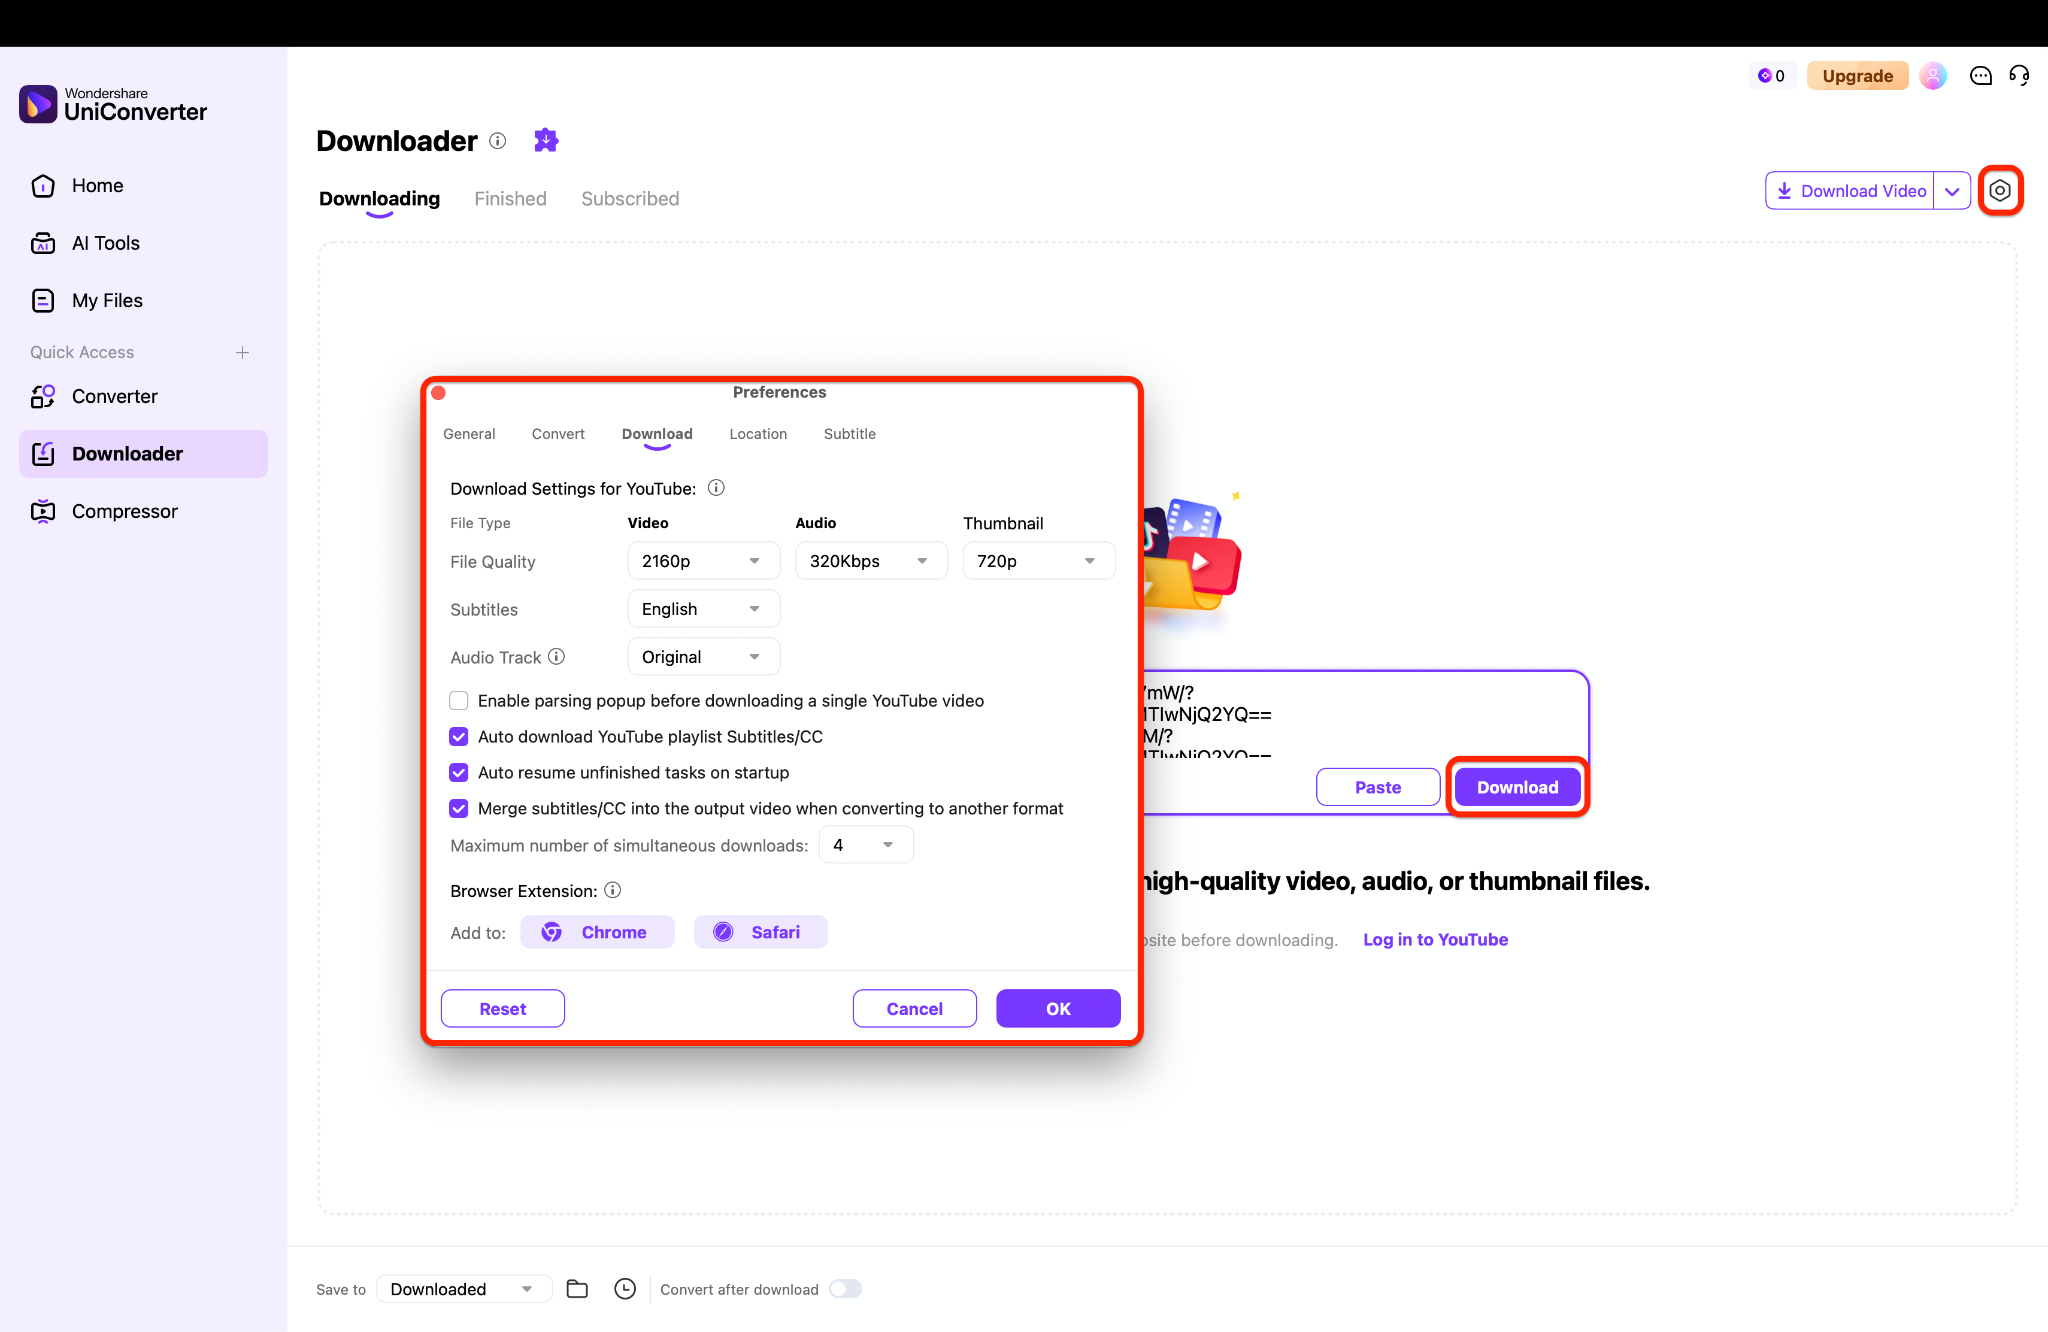Click the AI Tools sidebar label
The width and height of the screenshot is (2048, 1332).
106,243
